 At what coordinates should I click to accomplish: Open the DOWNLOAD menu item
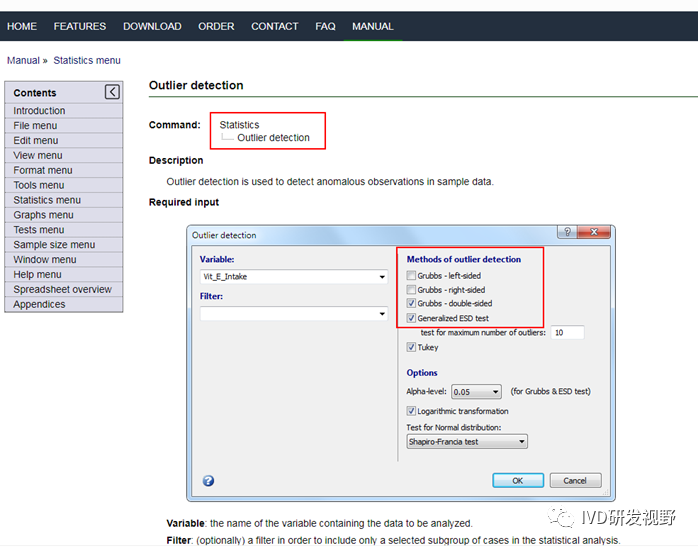click(x=152, y=26)
